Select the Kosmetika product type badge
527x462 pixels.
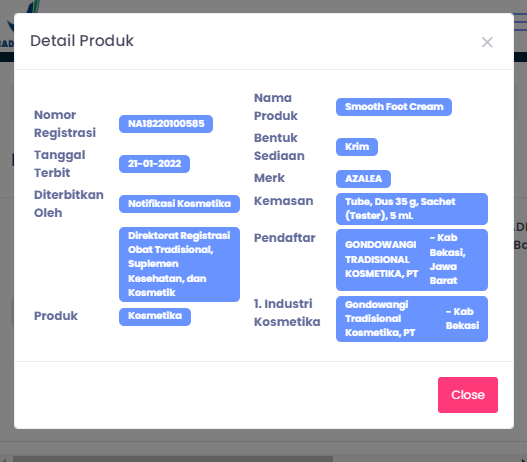(155, 317)
